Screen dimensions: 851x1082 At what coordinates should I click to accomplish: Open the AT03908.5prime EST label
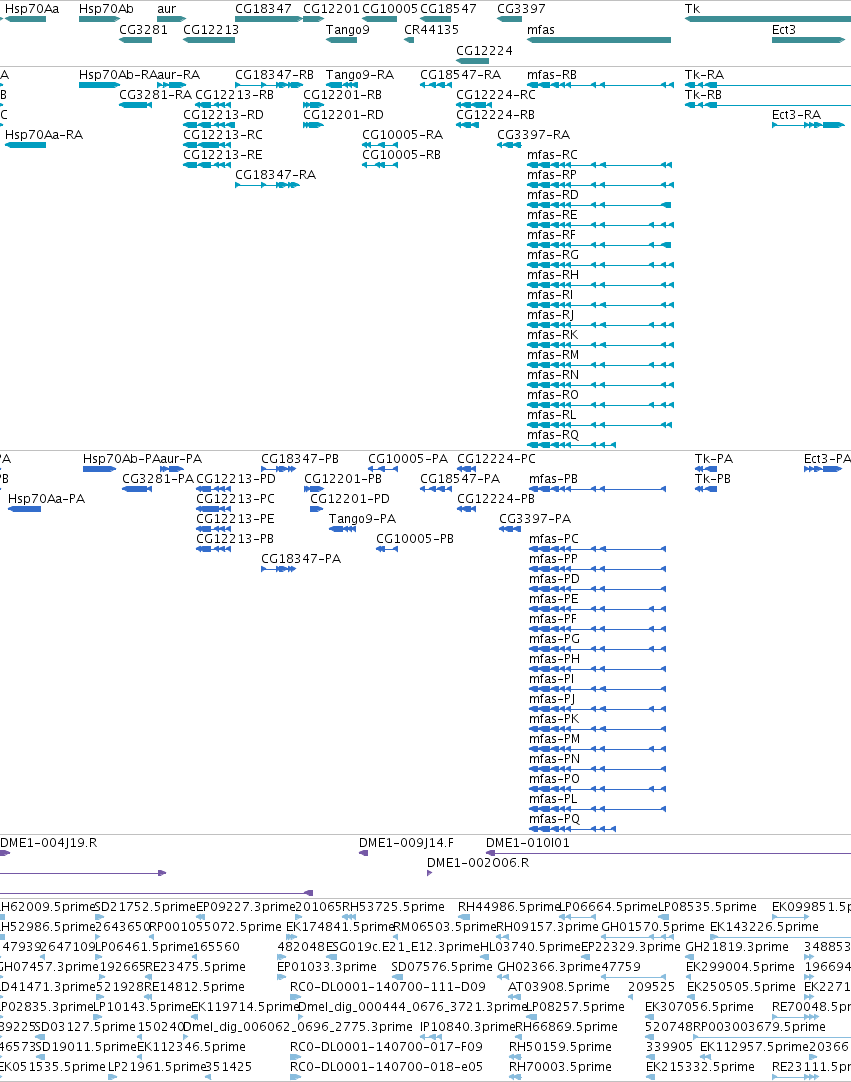(x=558, y=987)
